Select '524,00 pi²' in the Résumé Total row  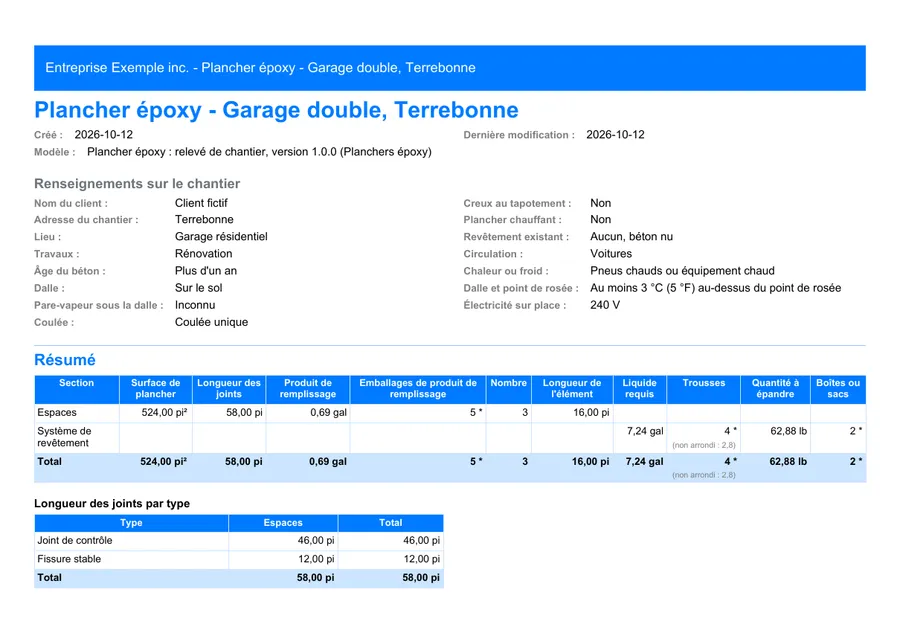tap(164, 461)
